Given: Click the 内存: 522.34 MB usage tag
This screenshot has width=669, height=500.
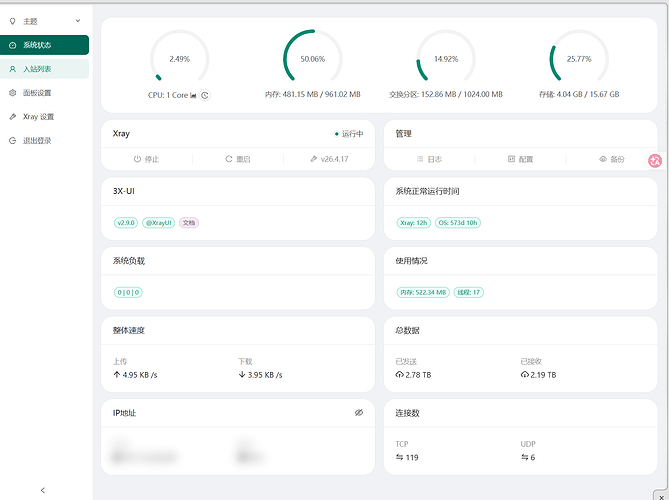Looking at the screenshot, I should click(x=423, y=293).
